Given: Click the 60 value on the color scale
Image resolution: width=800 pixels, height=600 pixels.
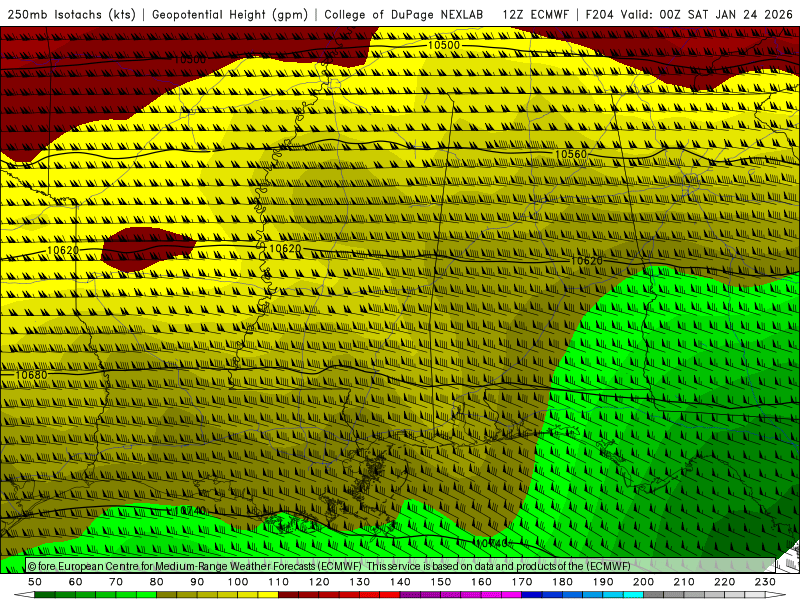Looking at the screenshot, I should point(75,582).
